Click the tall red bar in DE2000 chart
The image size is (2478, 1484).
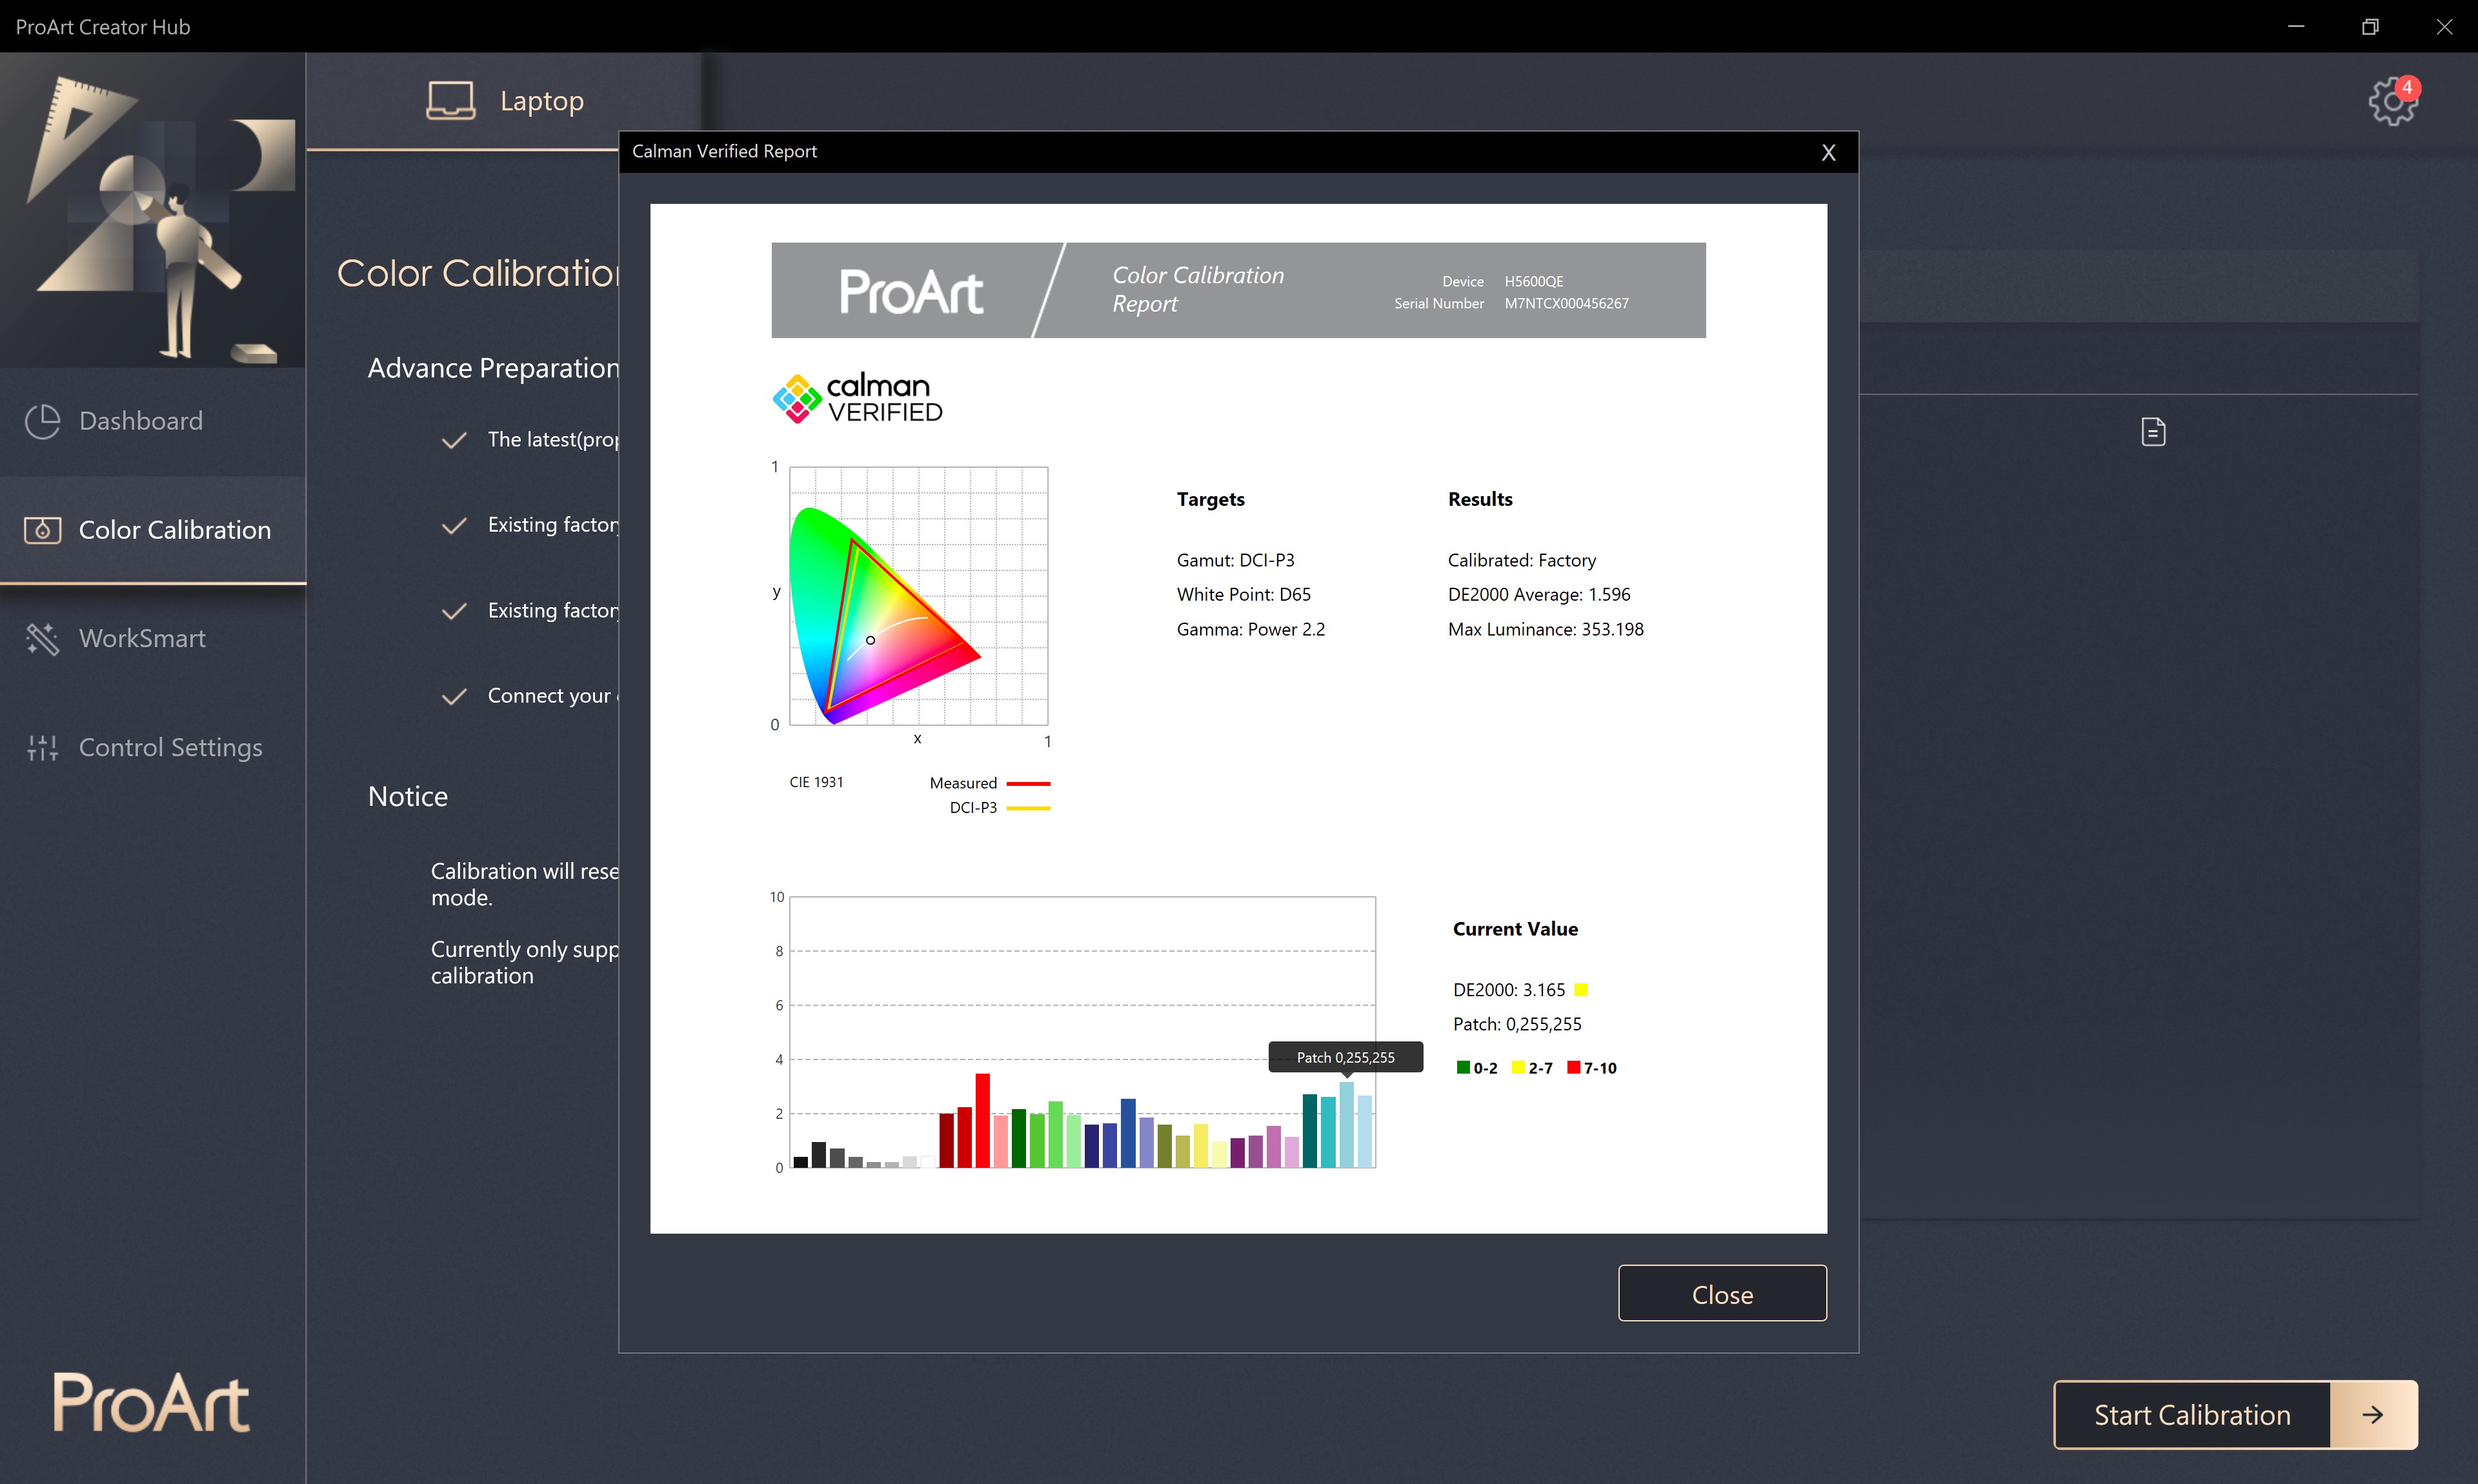(x=982, y=1120)
